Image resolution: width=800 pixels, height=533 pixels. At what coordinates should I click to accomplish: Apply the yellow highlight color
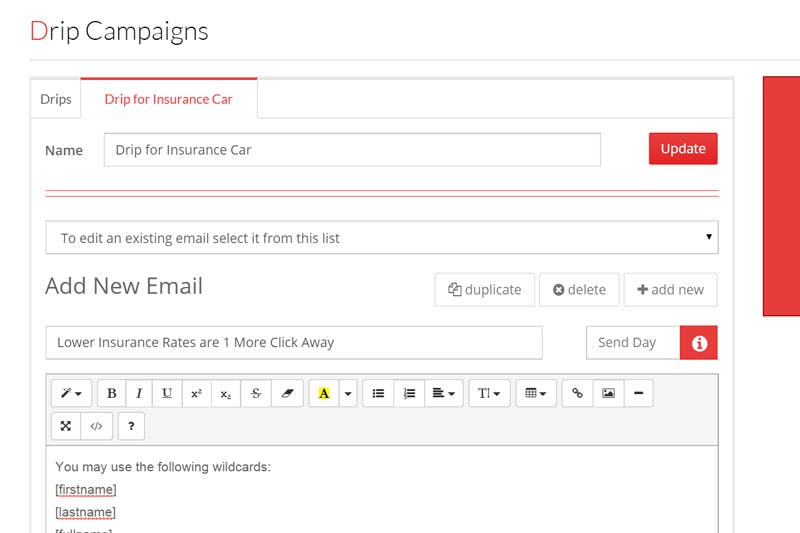point(323,393)
